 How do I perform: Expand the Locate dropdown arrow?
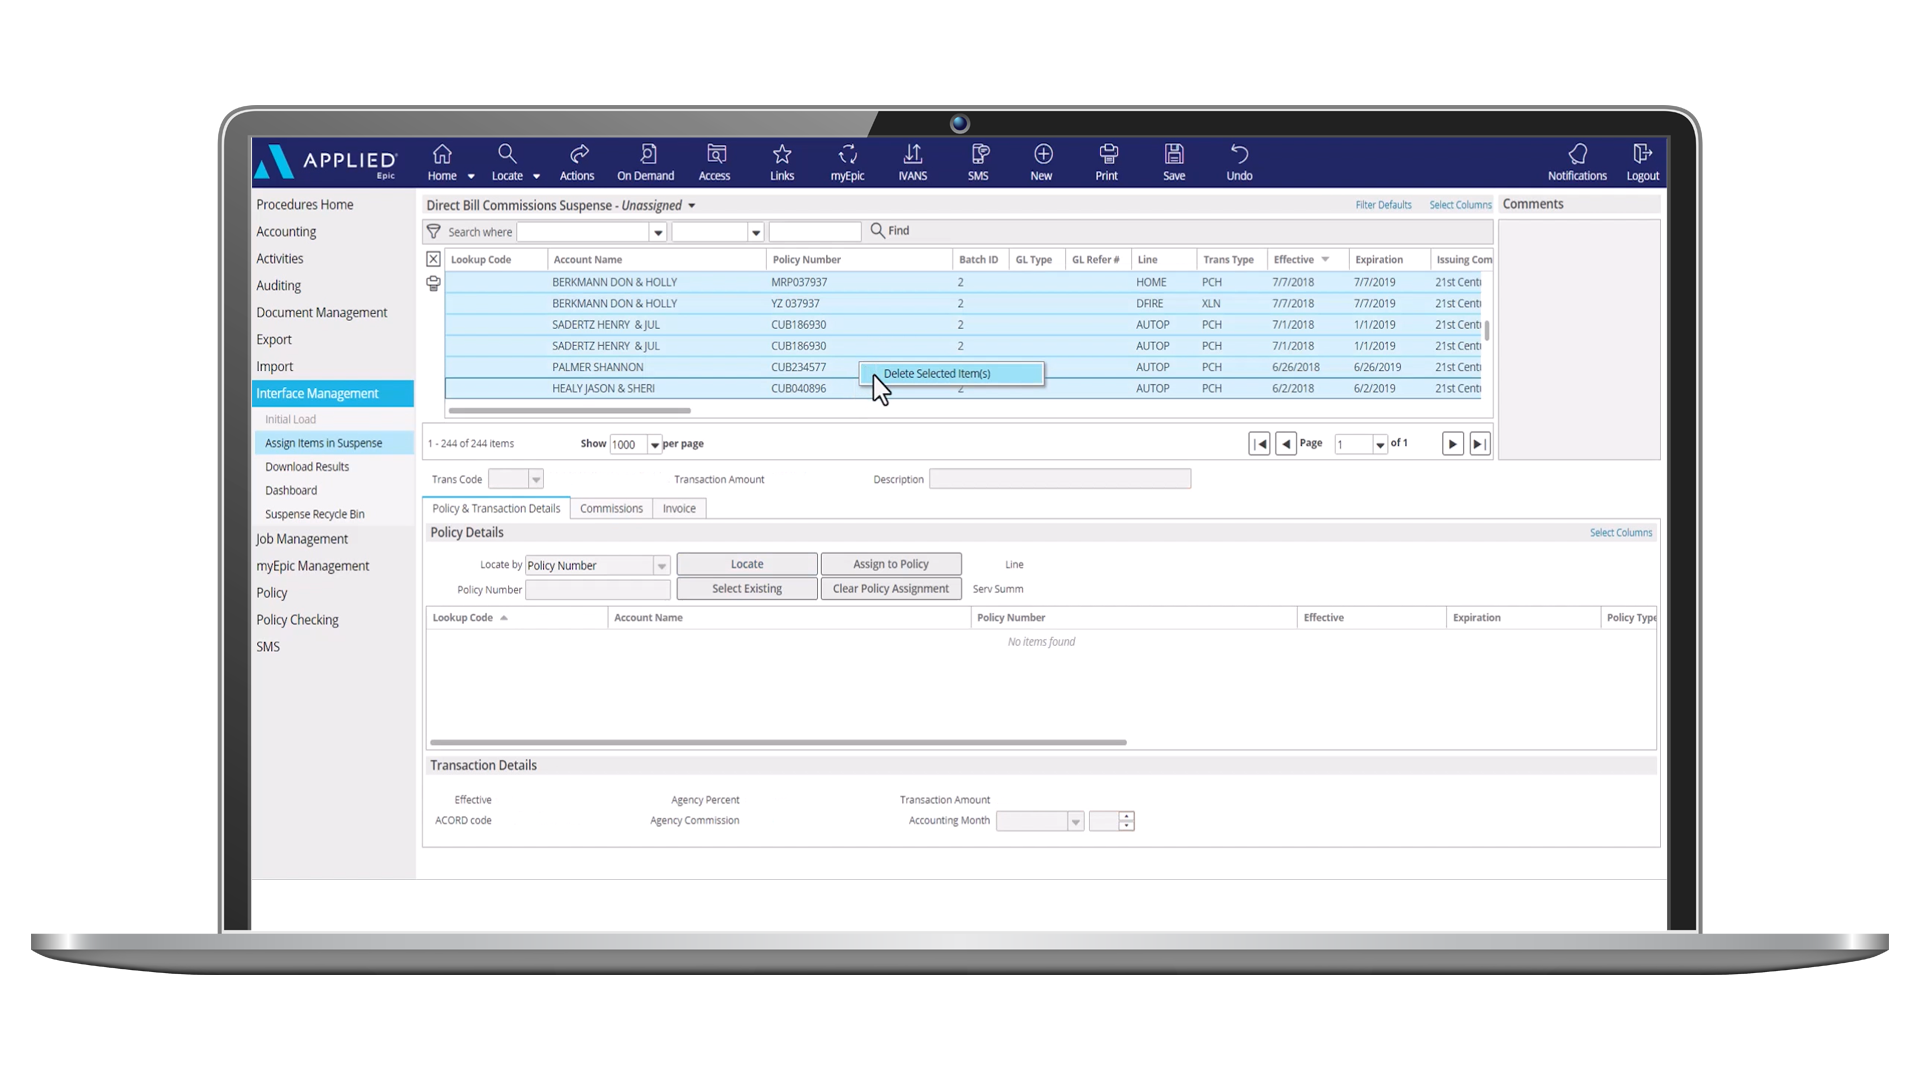tap(536, 177)
